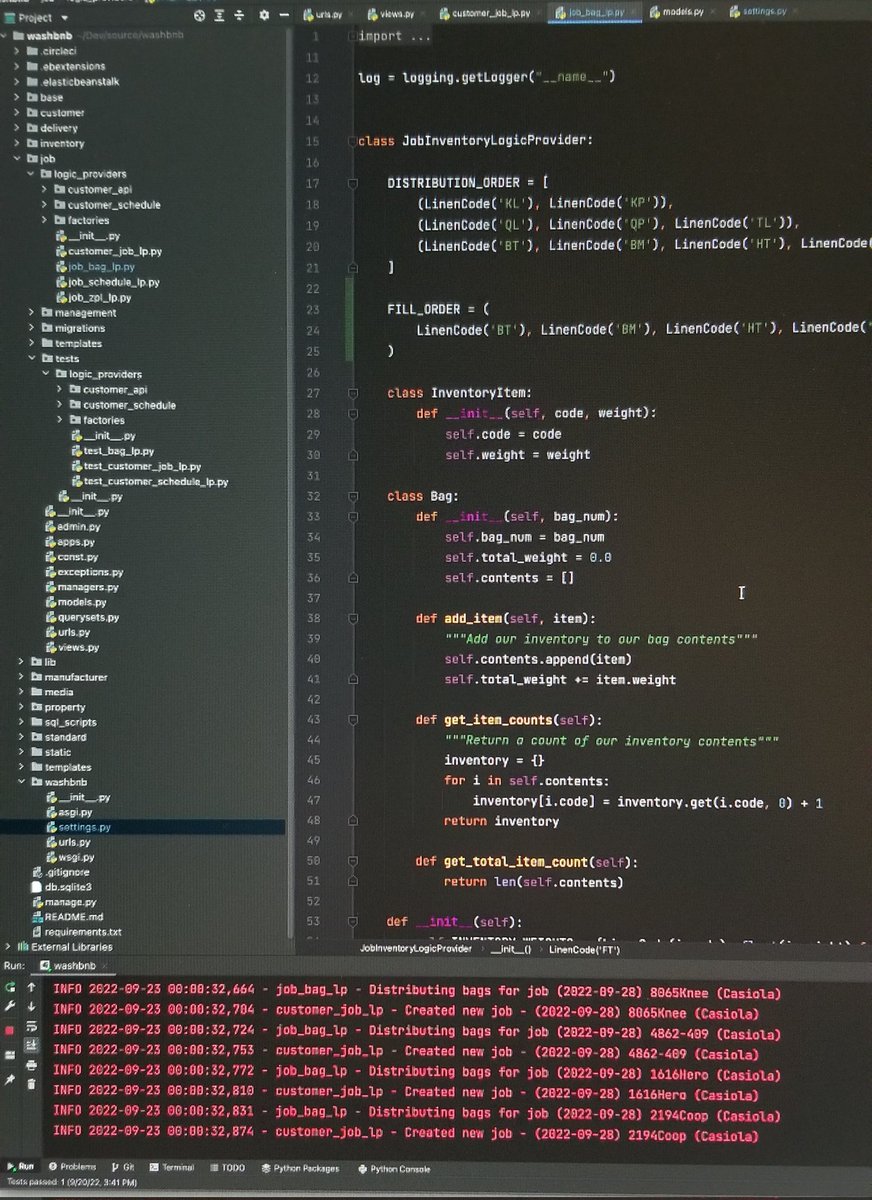Screen dimensions: 872x1200
Task: Switch to the settings.py editor tab
Action: 758,14
